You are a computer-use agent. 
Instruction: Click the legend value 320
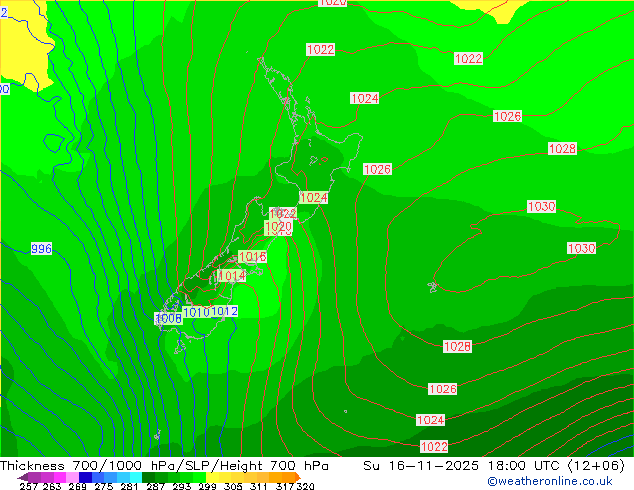point(306,486)
